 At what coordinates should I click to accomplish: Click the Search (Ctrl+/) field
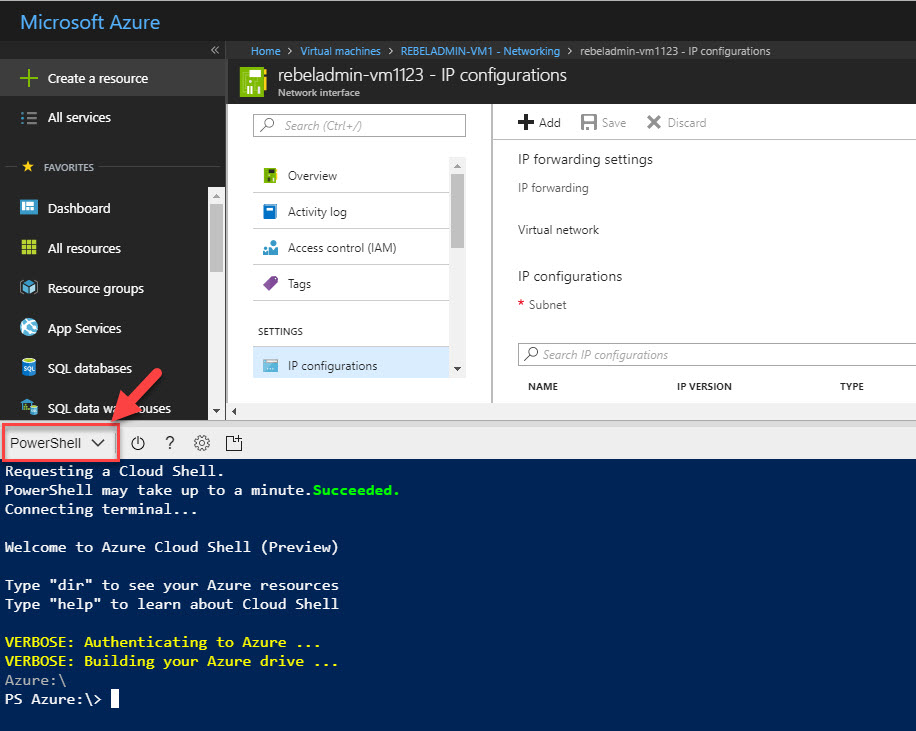359,125
